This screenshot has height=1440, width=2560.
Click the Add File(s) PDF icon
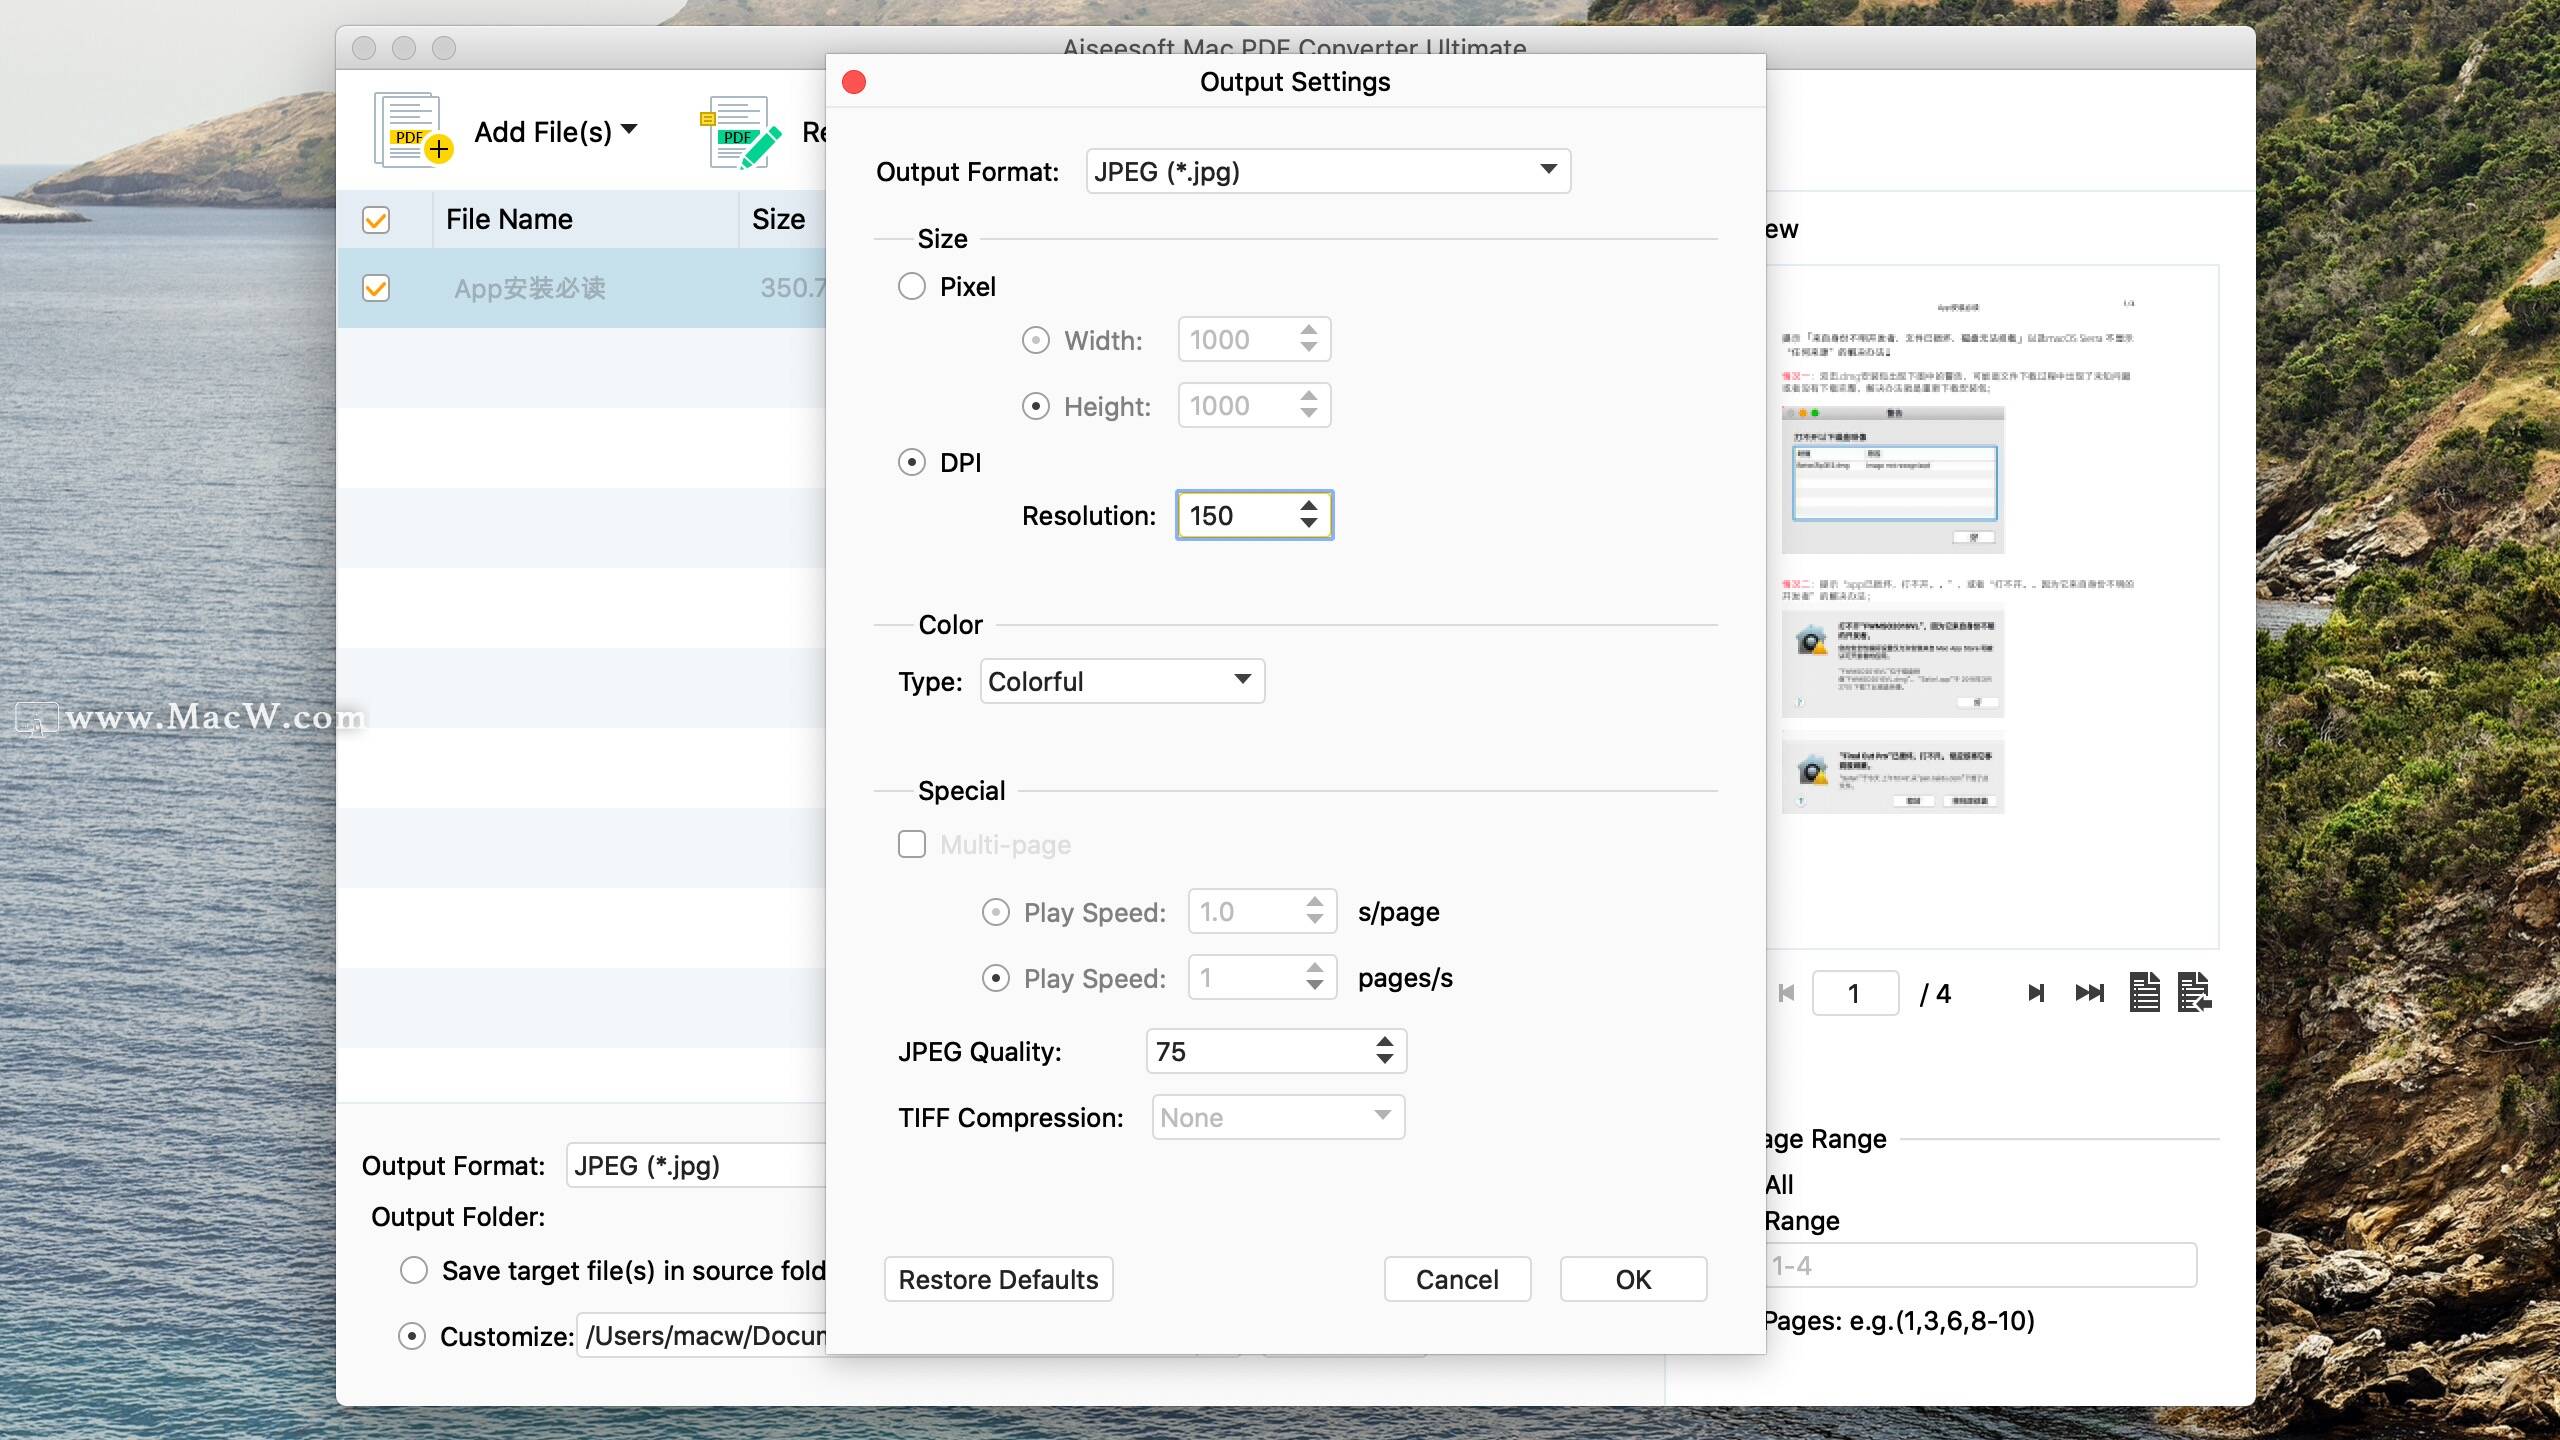(x=413, y=131)
